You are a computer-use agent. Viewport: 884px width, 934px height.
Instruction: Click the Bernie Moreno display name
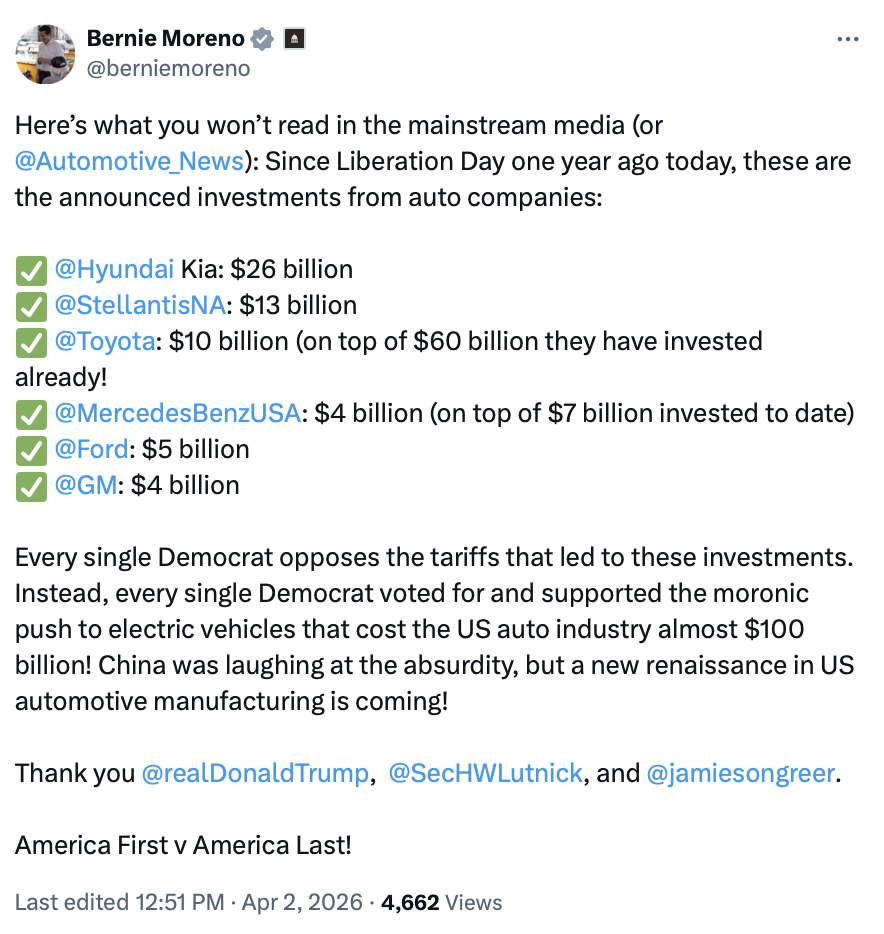[165, 39]
